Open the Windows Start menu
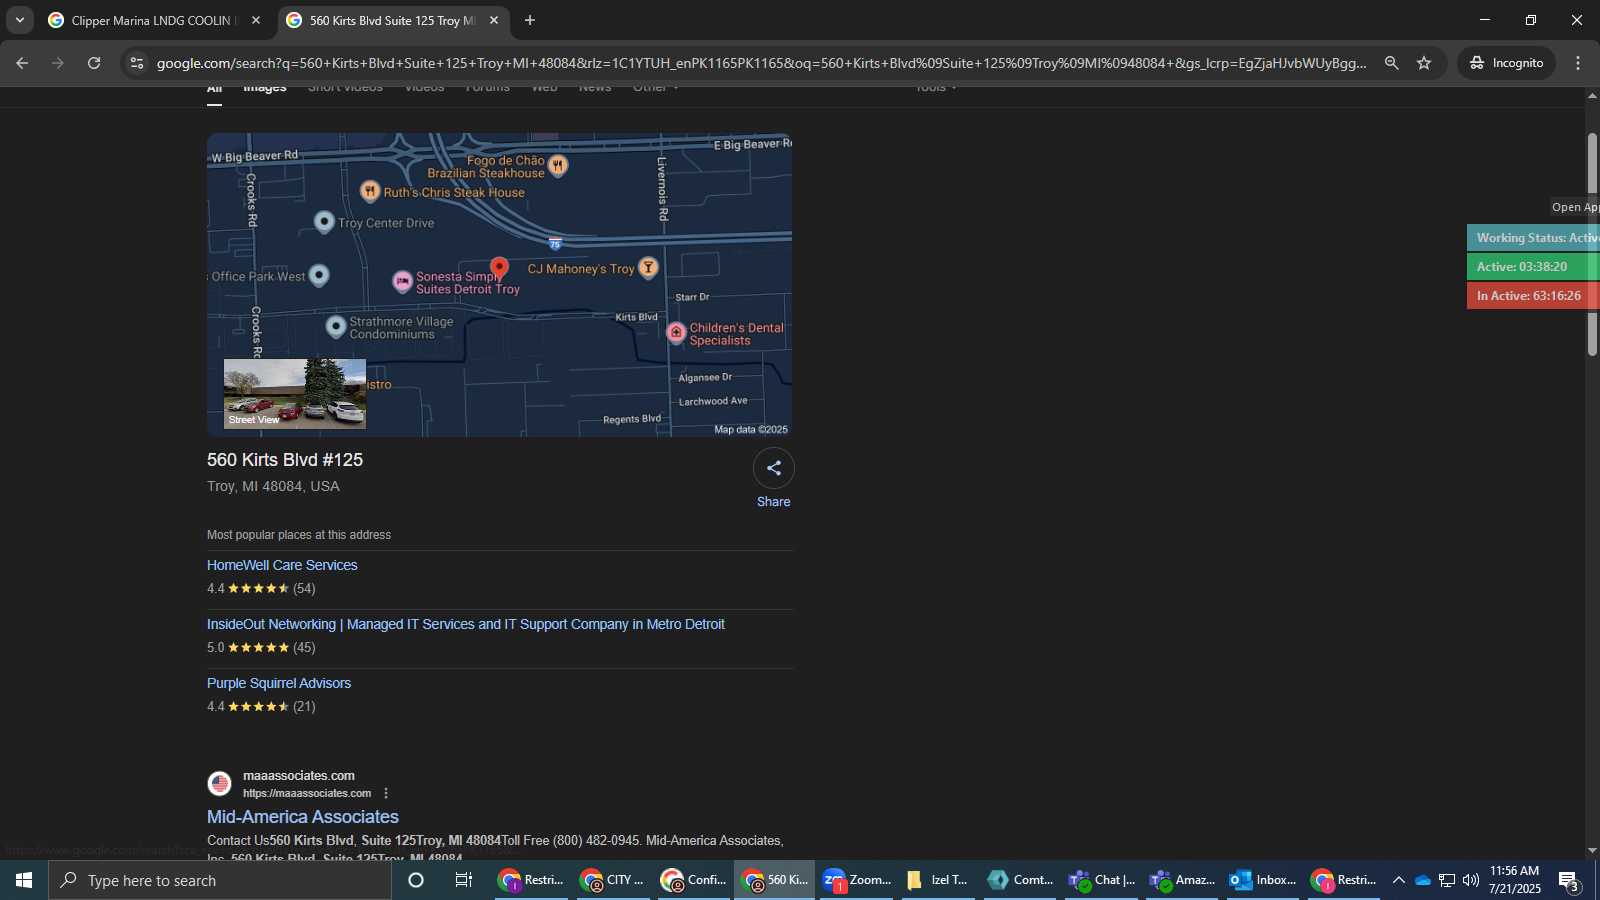This screenshot has width=1600, height=900. 24,880
